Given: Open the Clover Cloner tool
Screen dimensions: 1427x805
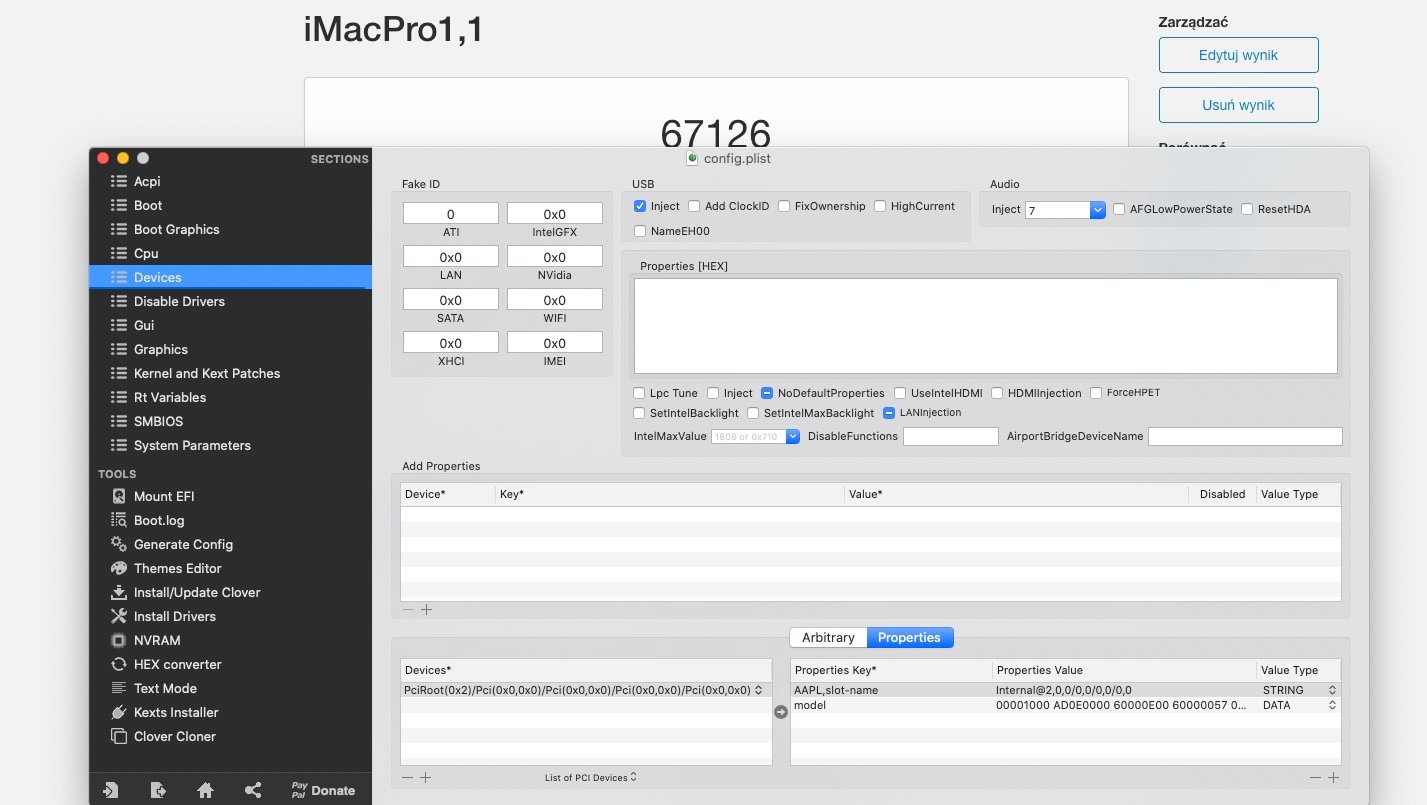Looking at the screenshot, I should 174,737.
